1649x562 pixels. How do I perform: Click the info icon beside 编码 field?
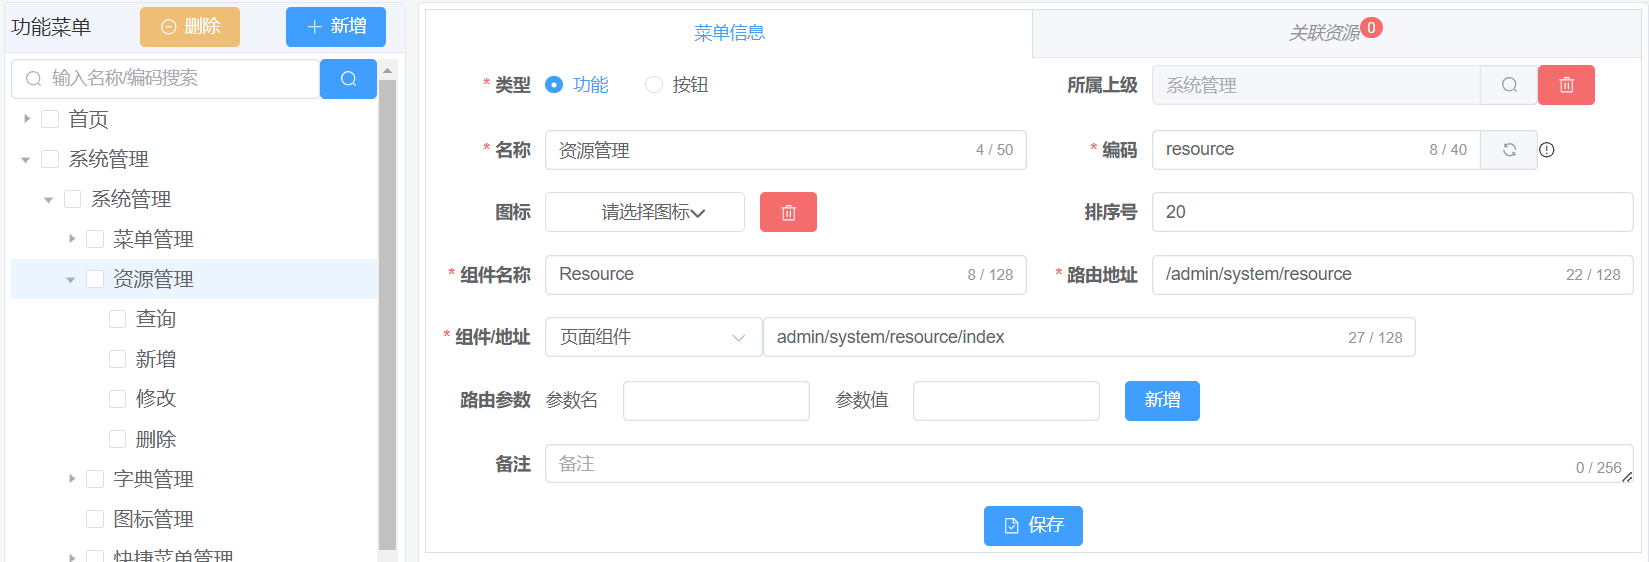coord(1547,150)
